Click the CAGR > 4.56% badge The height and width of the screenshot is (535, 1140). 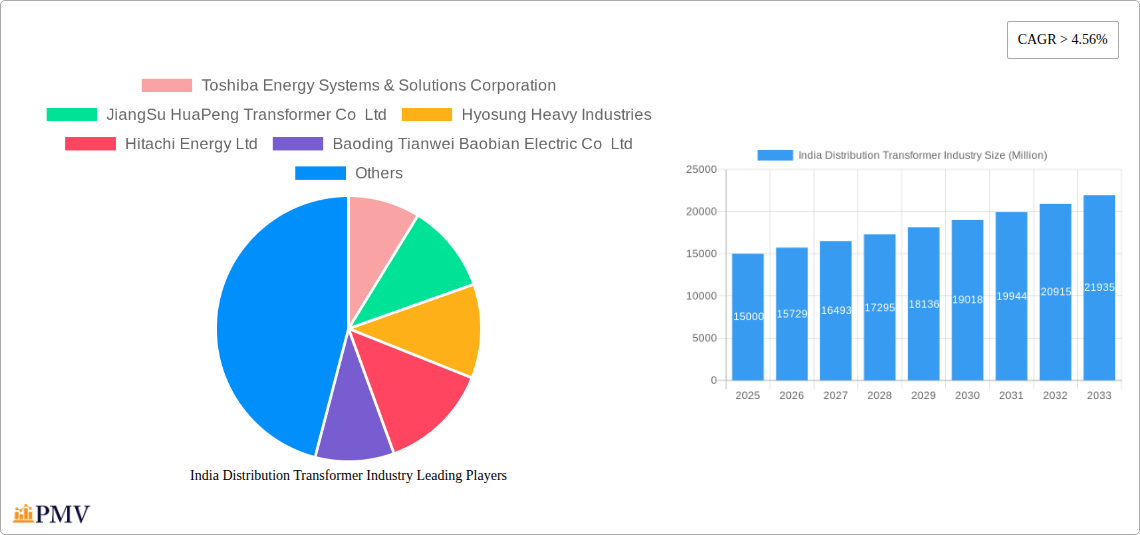pos(1062,39)
